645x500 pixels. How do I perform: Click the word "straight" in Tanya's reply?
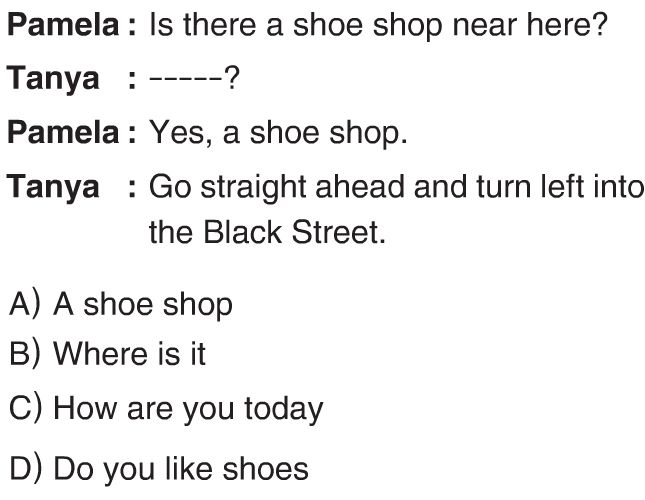click(x=253, y=188)
